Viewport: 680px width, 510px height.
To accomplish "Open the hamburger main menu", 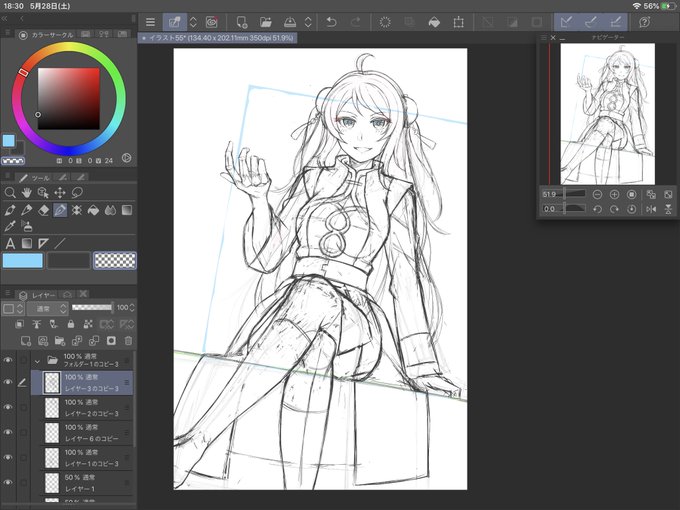I will (150, 22).
